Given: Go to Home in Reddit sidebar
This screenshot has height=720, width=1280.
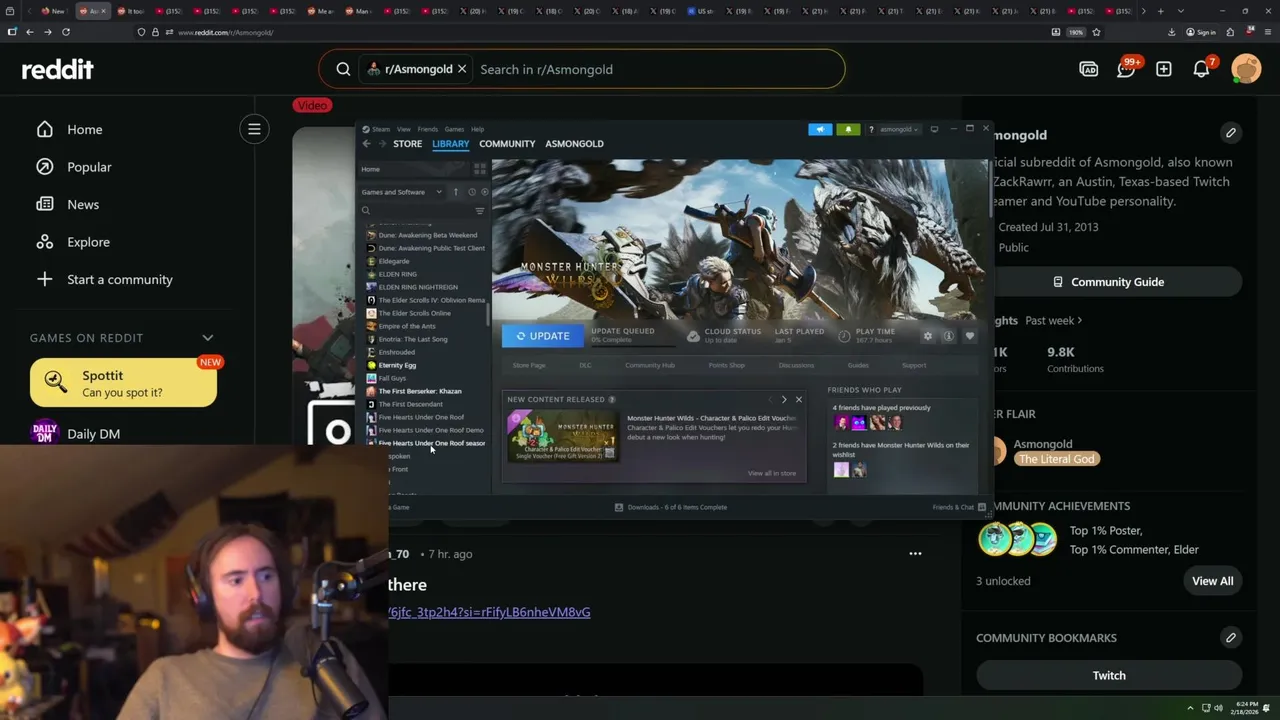Looking at the screenshot, I should coord(70,129).
